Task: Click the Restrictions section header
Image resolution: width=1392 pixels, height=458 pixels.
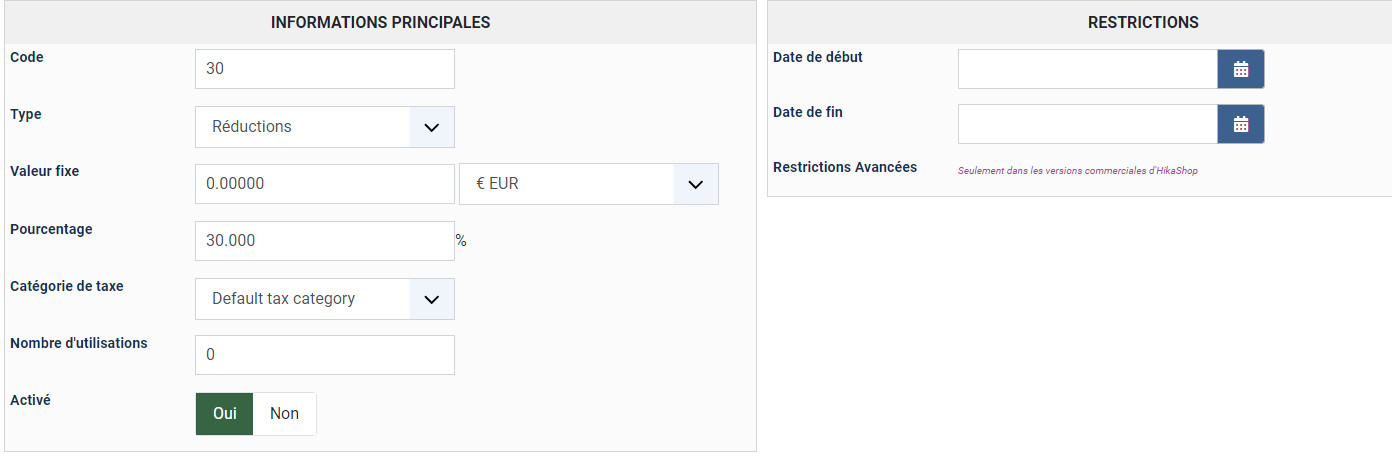Action: tap(1142, 22)
